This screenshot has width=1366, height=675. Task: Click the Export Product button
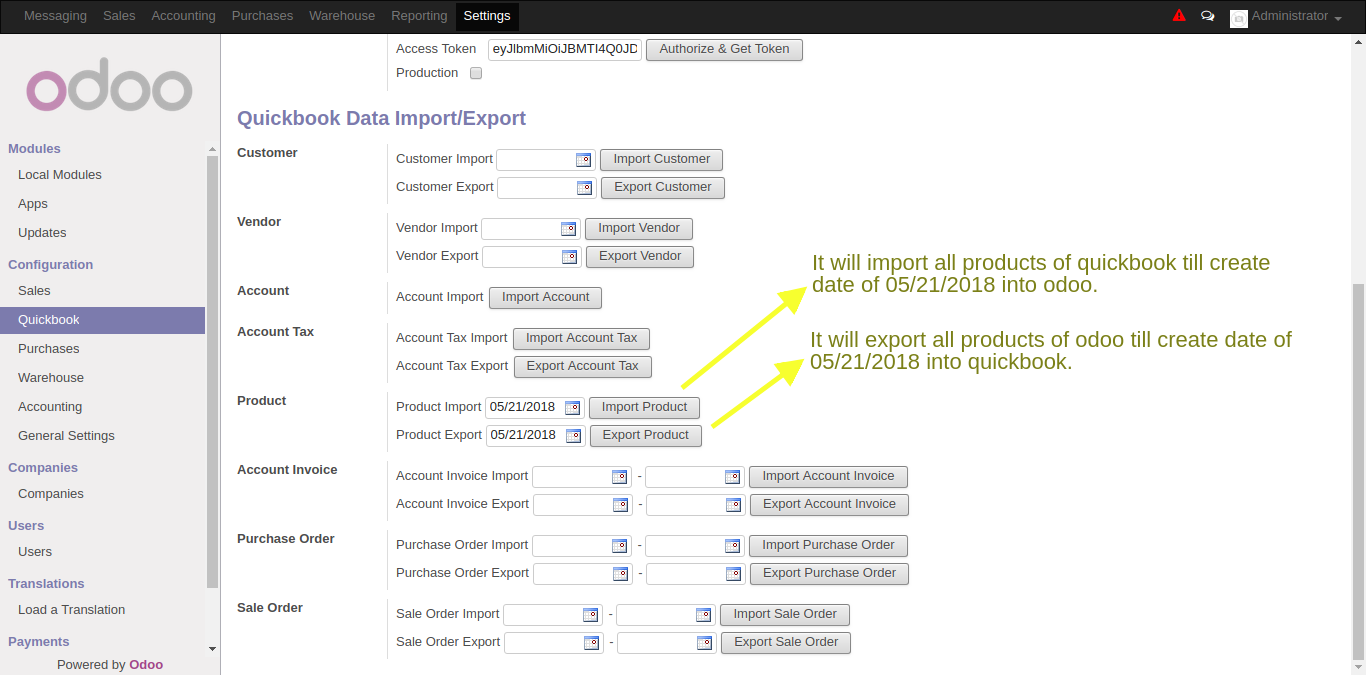645,435
